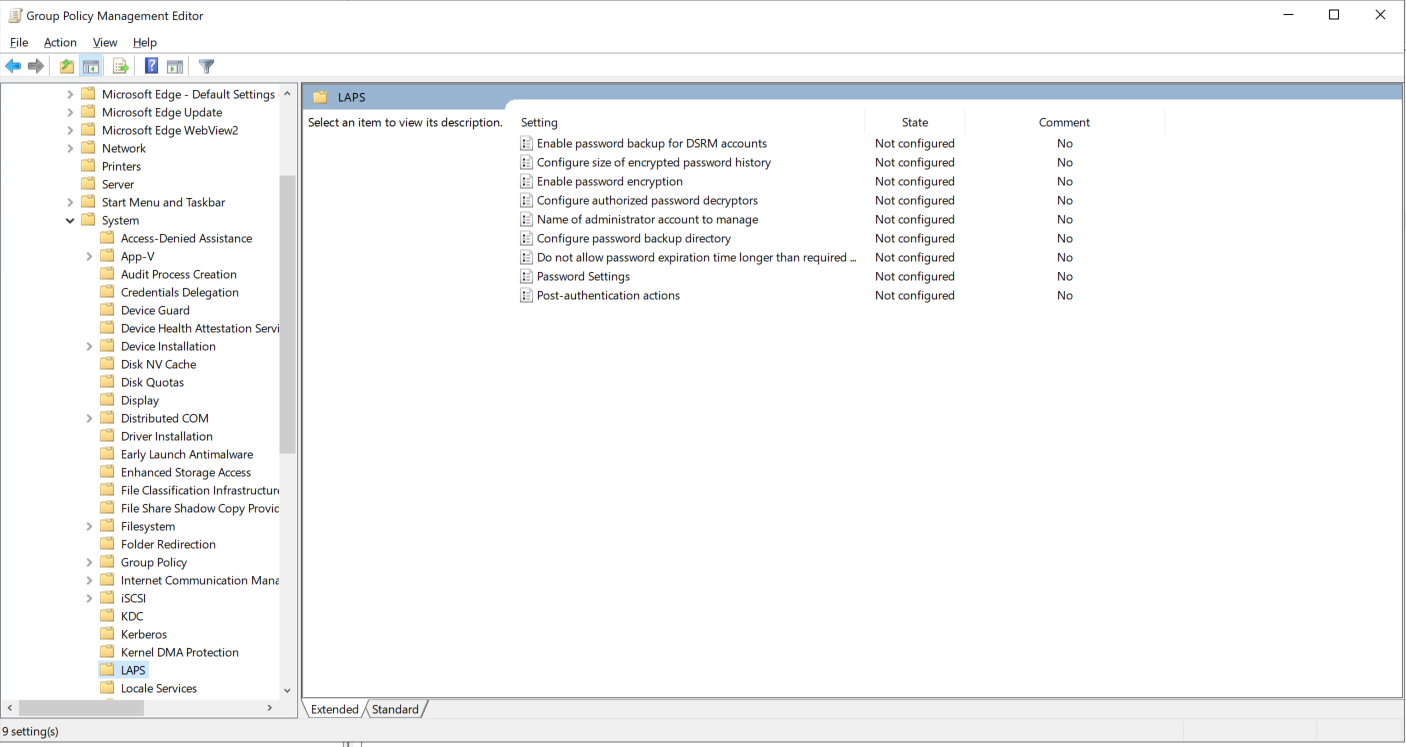The width and height of the screenshot is (1406, 747).
Task: Click the Filter toolbar icon
Action: click(206, 66)
